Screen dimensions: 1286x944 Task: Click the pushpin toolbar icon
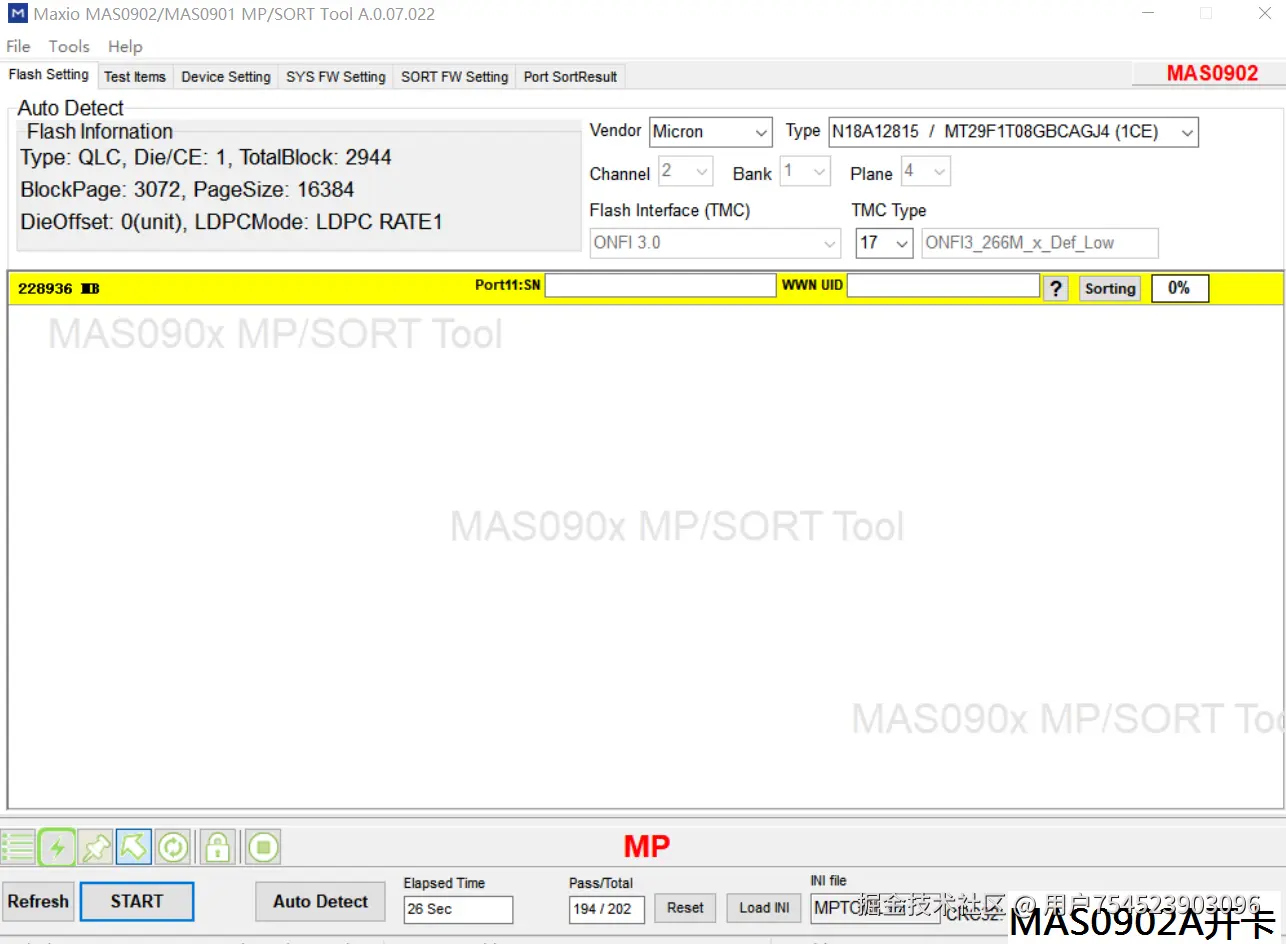[x=96, y=847]
